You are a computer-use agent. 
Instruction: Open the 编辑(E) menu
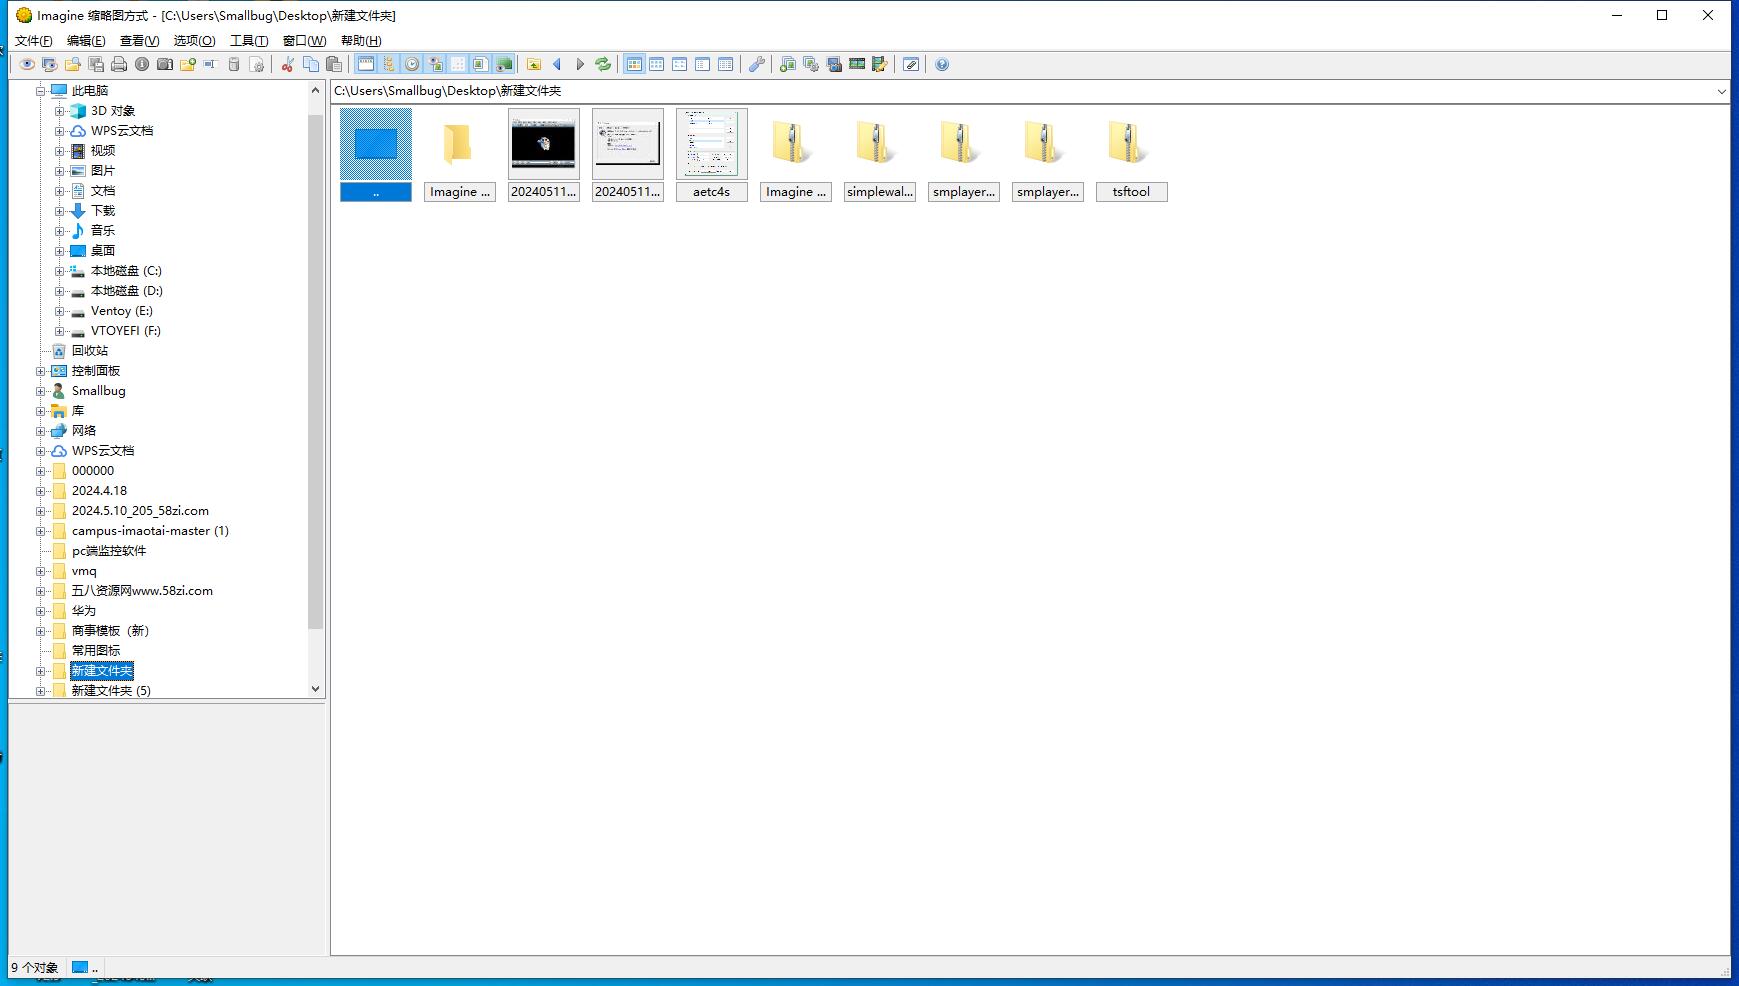coord(86,41)
